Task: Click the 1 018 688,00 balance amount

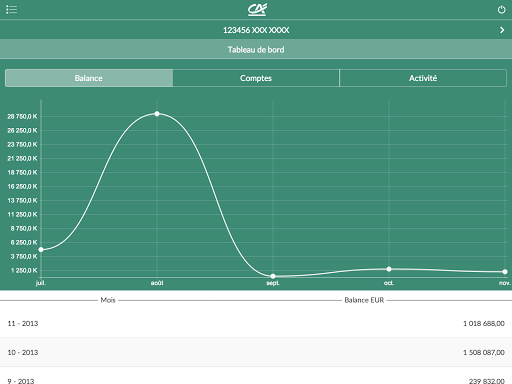Action: [x=484, y=323]
